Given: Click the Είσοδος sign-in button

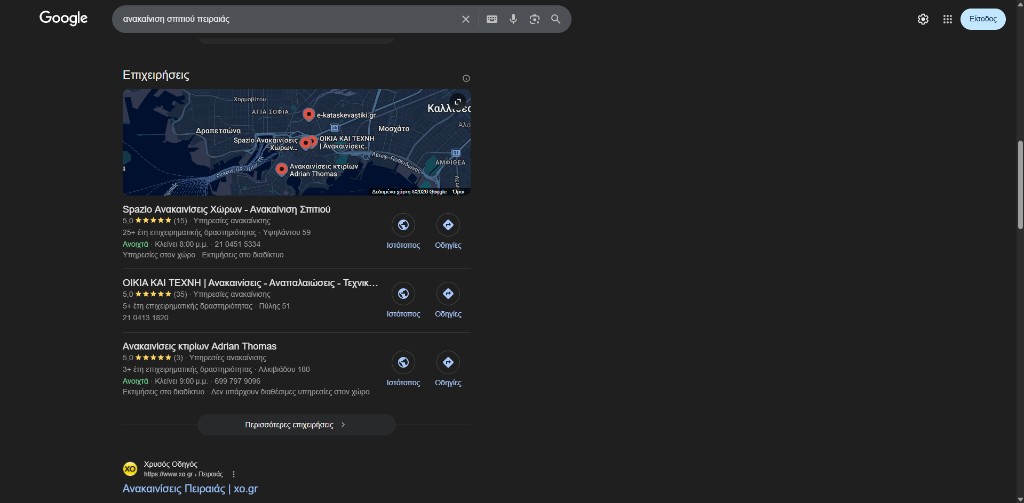Looking at the screenshot, I should coord(983,19).
